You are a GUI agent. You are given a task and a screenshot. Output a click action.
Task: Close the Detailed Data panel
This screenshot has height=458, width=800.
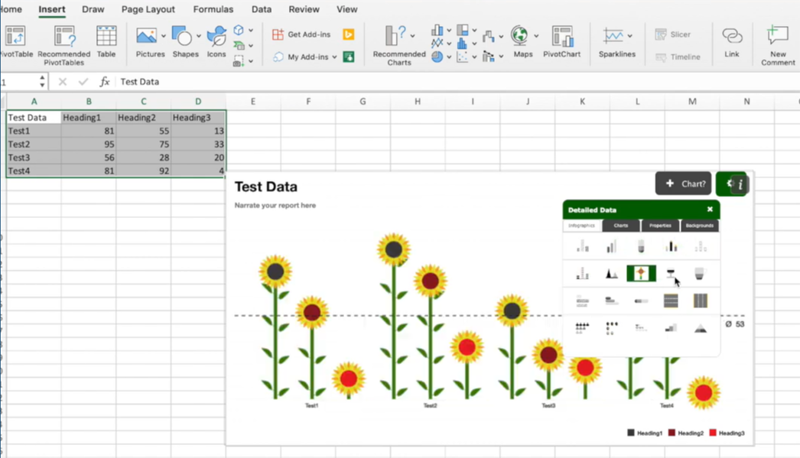click(710, 209)
